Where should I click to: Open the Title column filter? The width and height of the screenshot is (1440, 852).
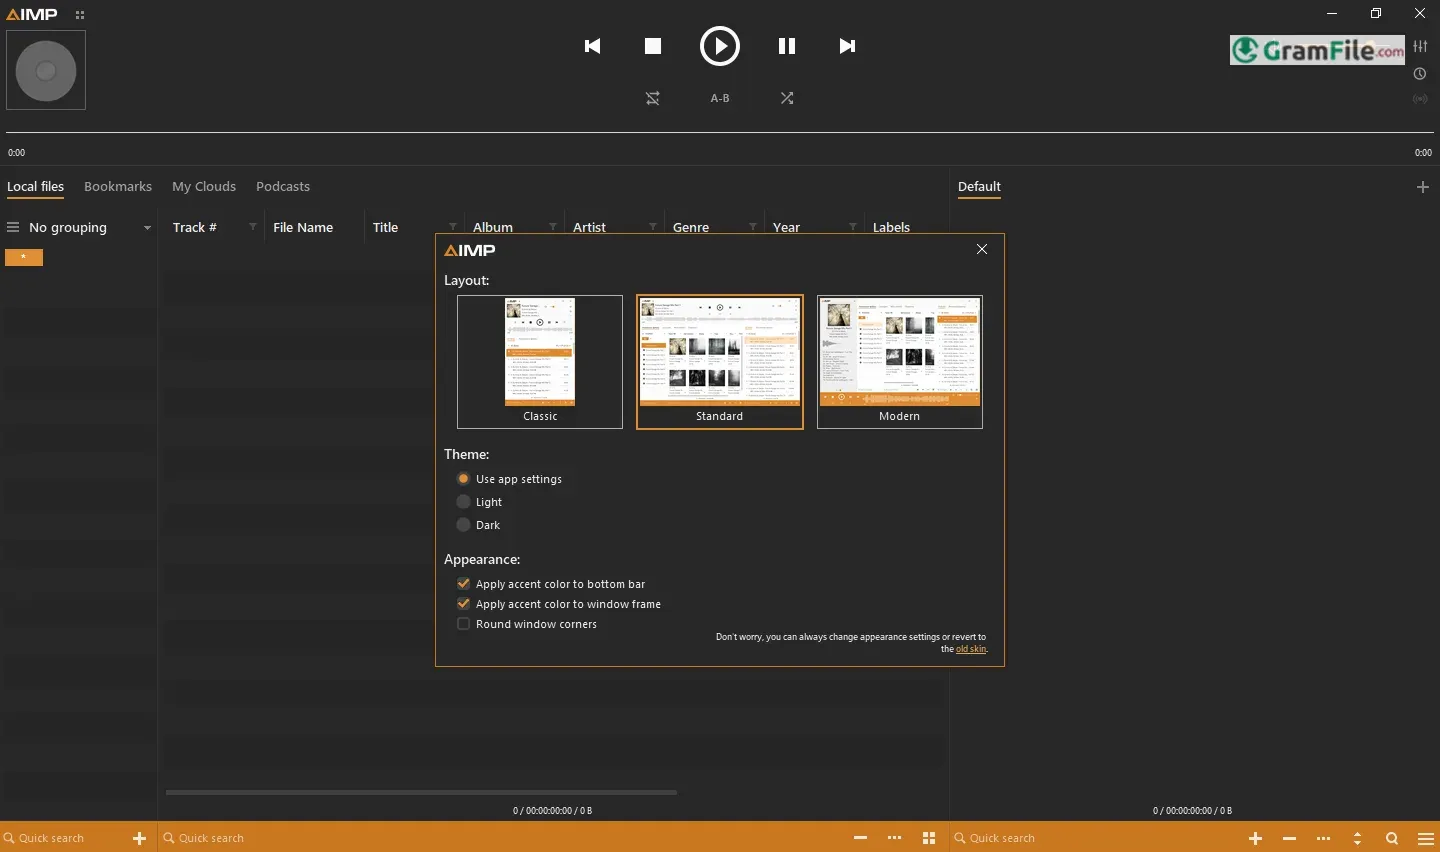click(453, 227)
